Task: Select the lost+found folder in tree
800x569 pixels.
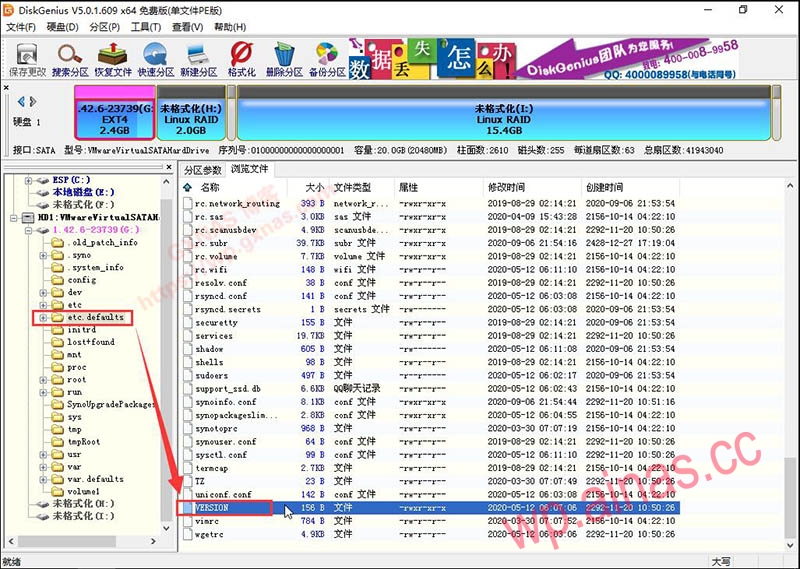Action: (91, 342)
